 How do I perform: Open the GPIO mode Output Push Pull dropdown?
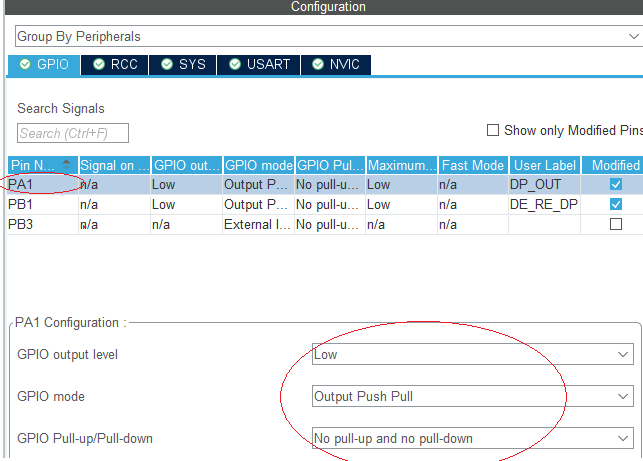click(472, 396)
